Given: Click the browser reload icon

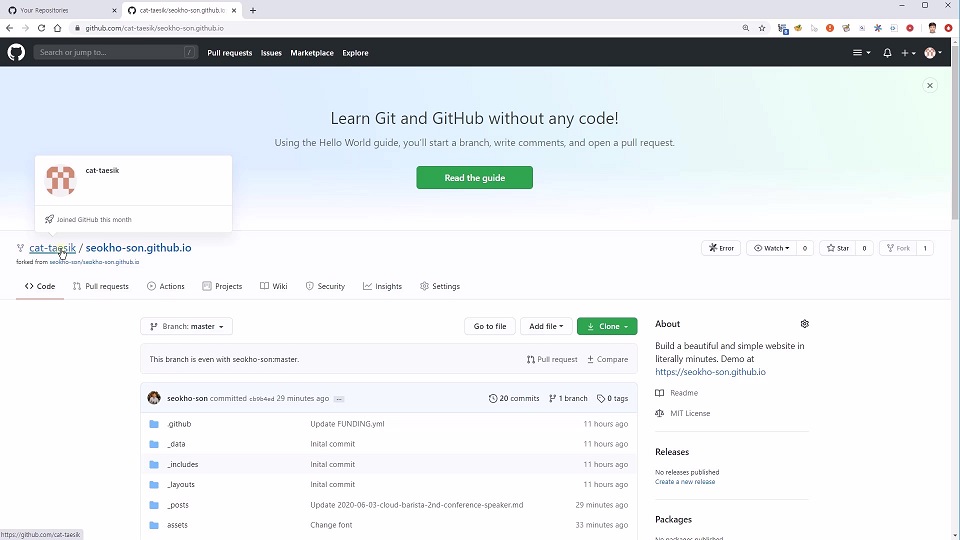Looking at the screenshot, I should [41, 28].
